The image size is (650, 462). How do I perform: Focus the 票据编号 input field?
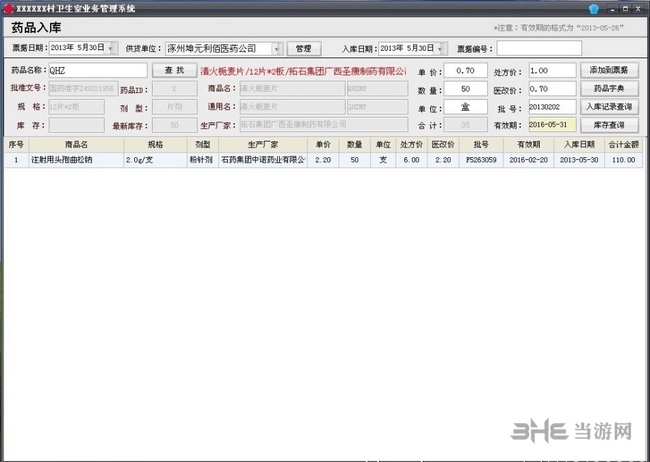539,48
